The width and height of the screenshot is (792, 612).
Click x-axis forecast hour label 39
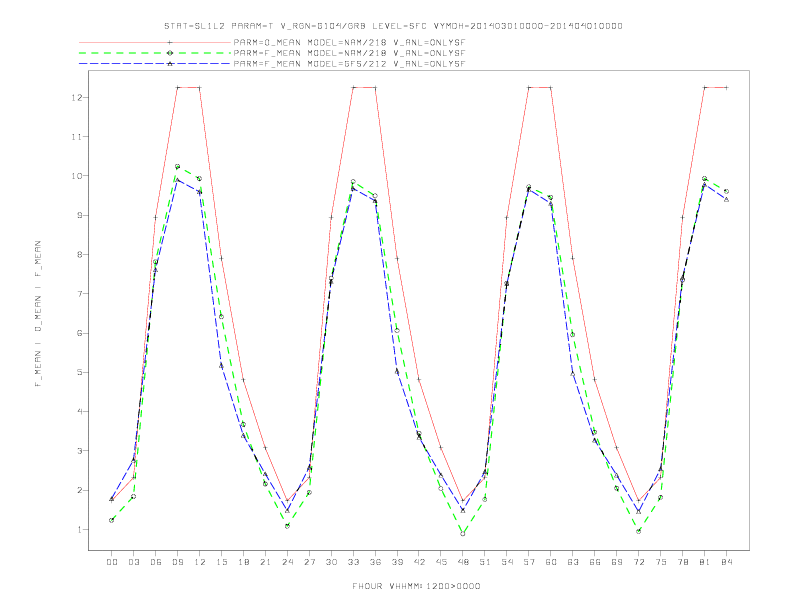(397, 562)
